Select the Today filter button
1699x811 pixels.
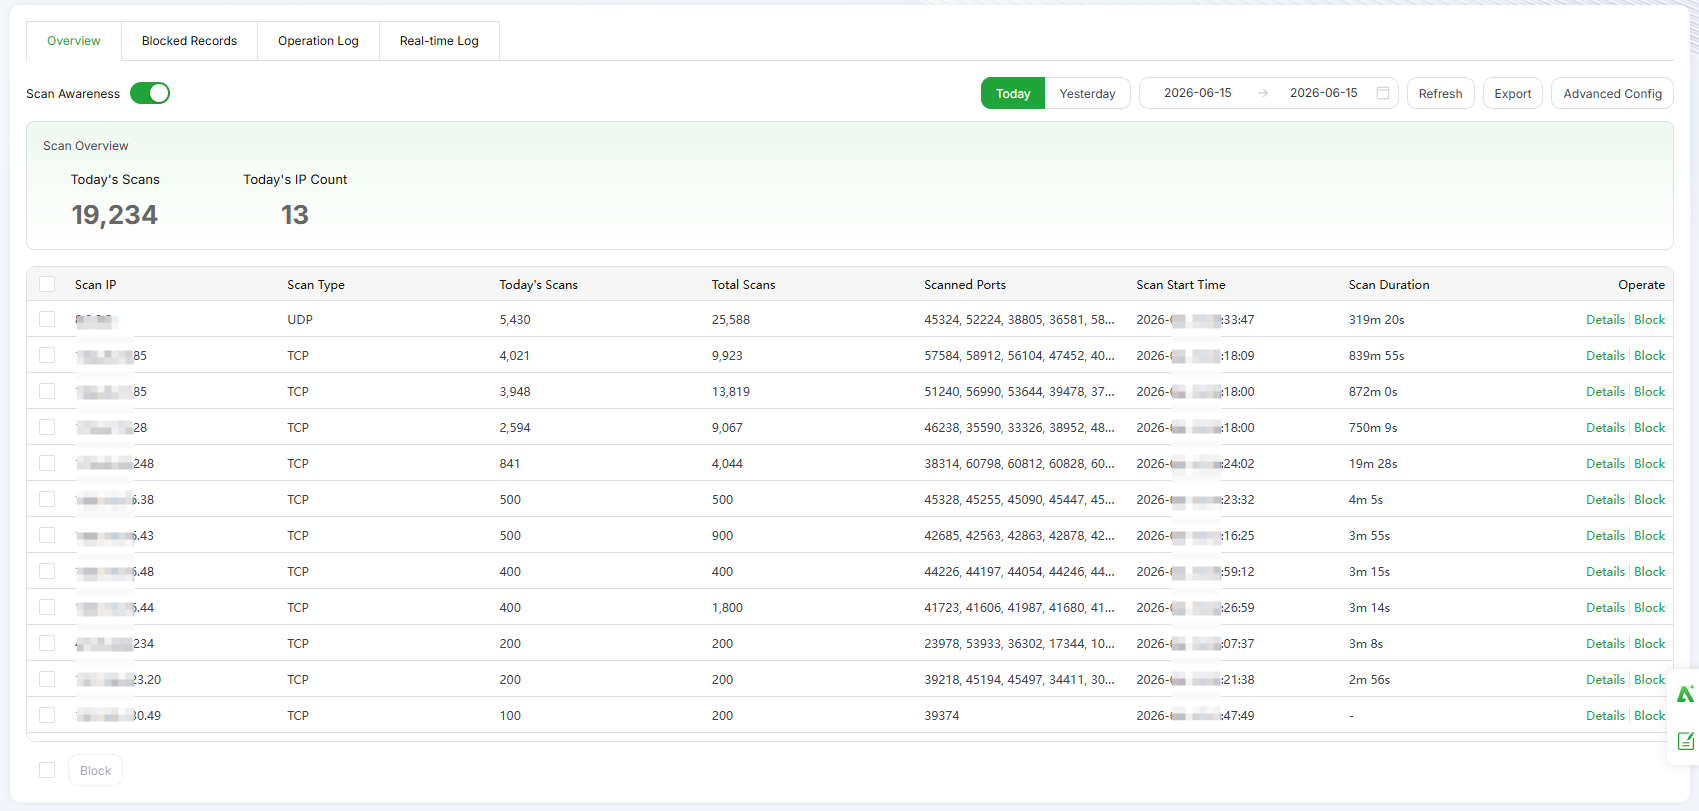1013,93
